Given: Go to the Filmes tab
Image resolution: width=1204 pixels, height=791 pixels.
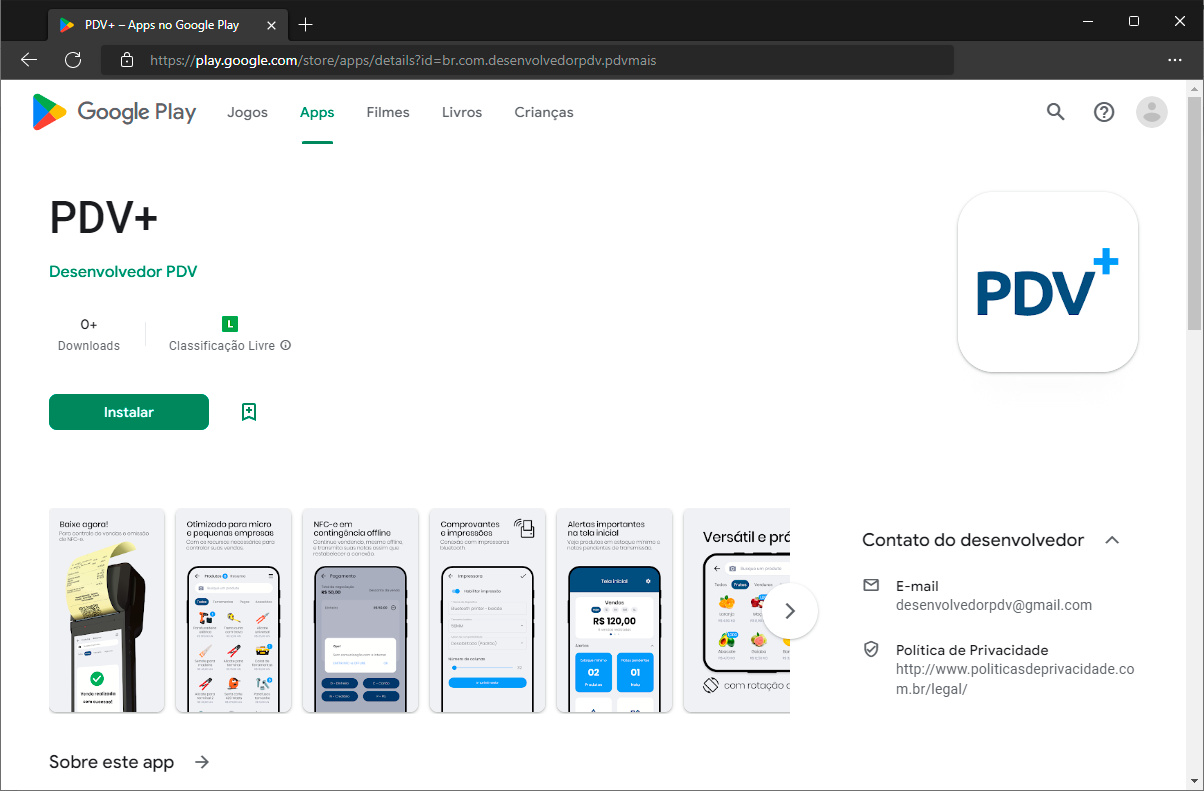Looking at the screenshot, I should click(x=388, y=112).
